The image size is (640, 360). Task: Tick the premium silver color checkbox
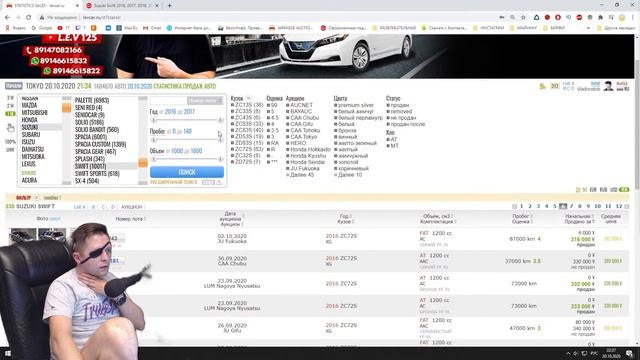[x=336, y=105]
